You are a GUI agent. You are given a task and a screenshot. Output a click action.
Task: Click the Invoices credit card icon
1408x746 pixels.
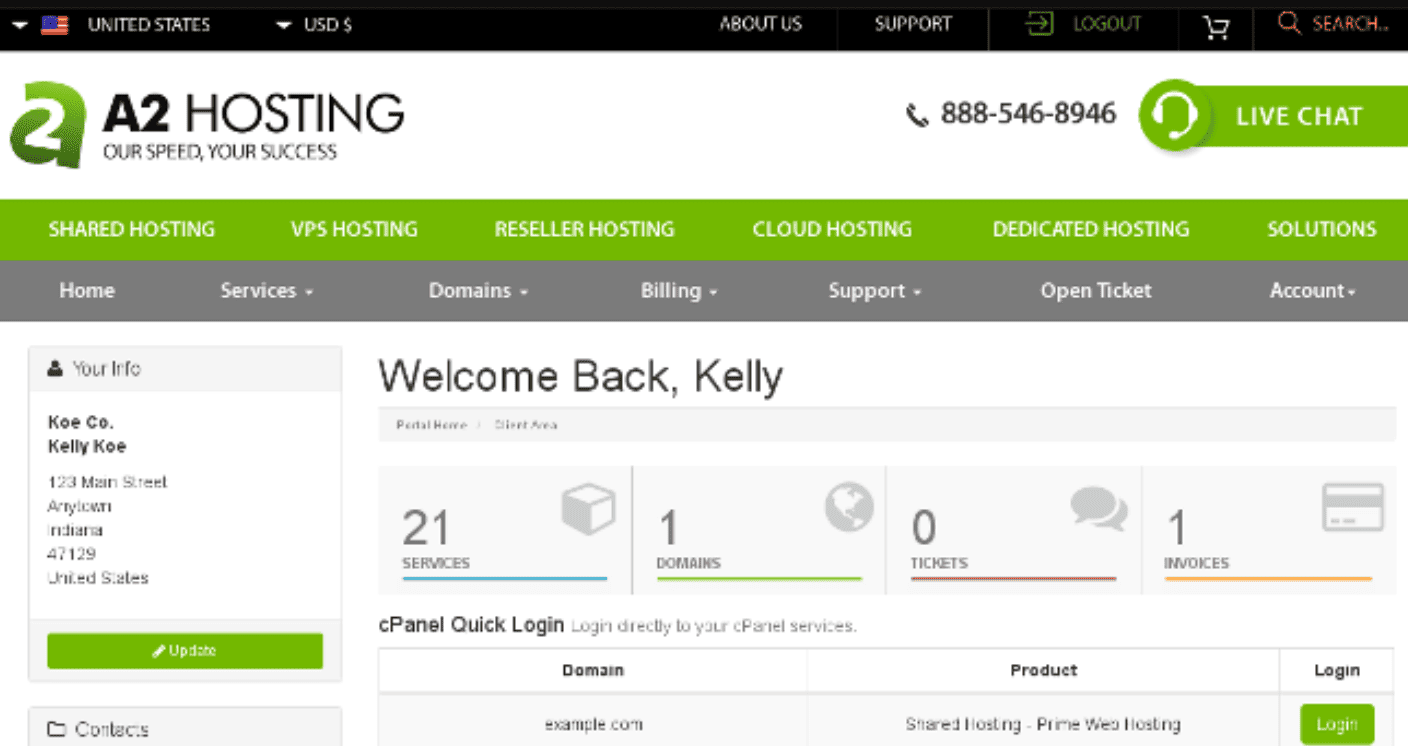click(1352, 508)
